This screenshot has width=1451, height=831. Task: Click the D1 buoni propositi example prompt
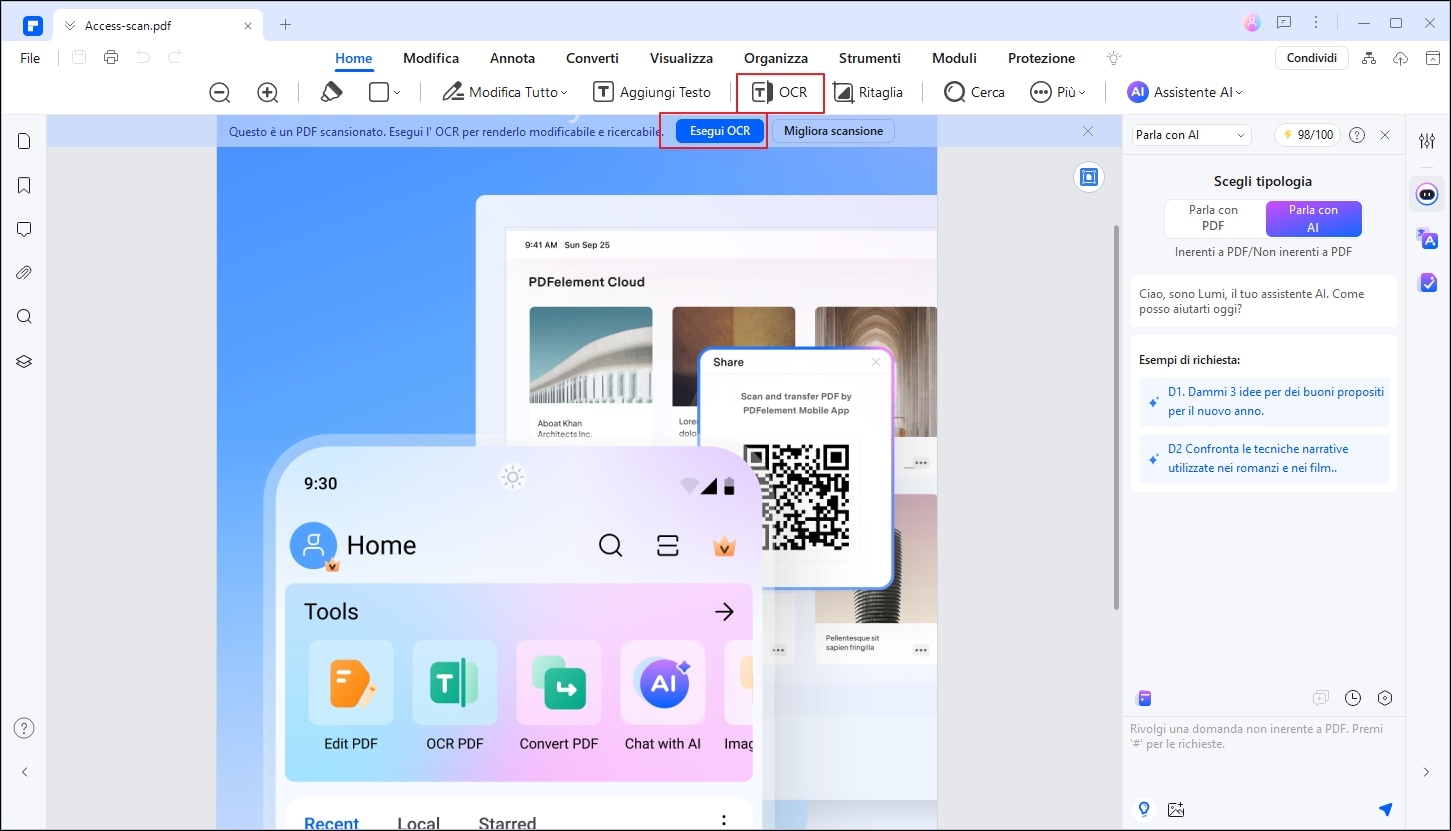point(1264,401)
